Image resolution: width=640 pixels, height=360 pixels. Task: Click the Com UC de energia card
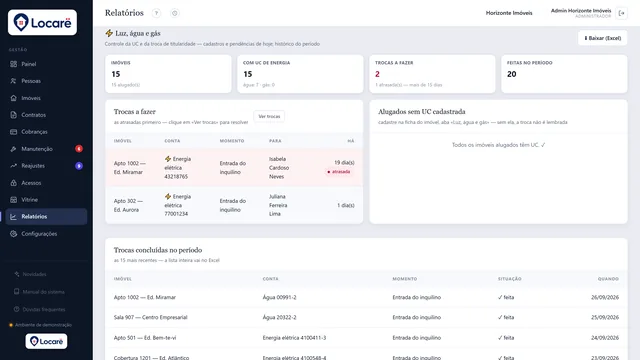300,74
